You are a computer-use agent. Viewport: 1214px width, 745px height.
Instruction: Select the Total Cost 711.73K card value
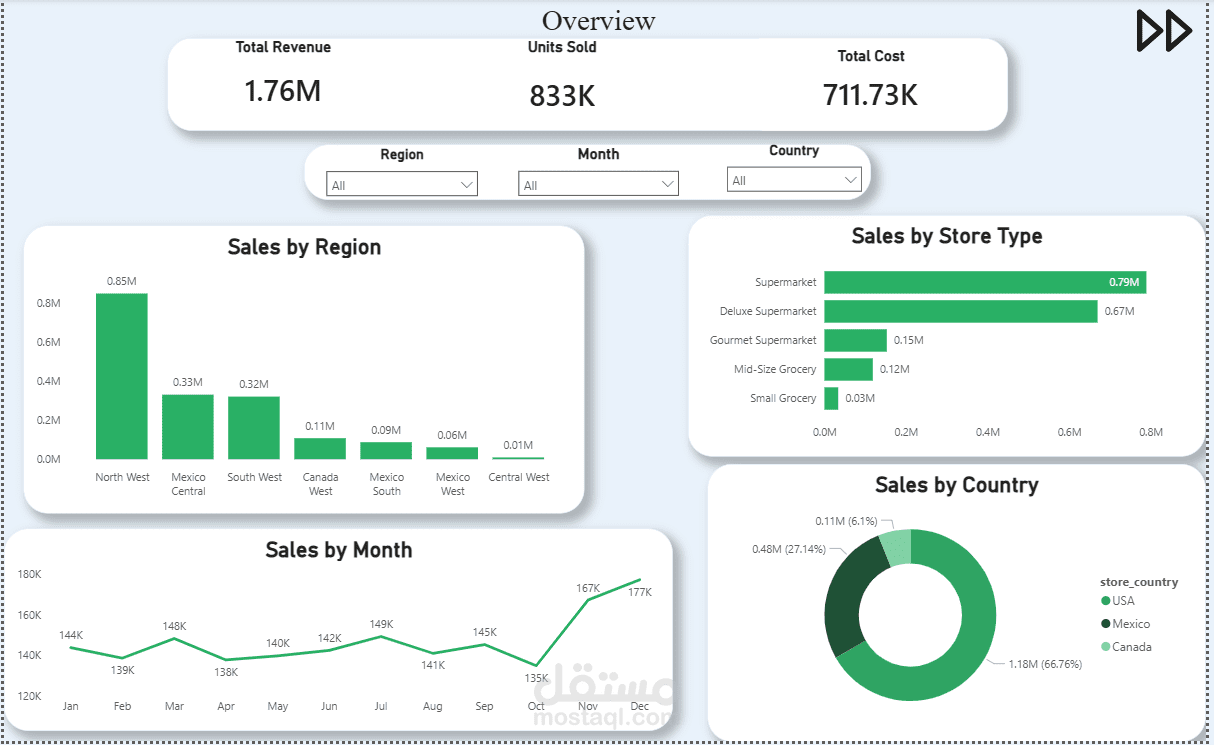[870, 95]
